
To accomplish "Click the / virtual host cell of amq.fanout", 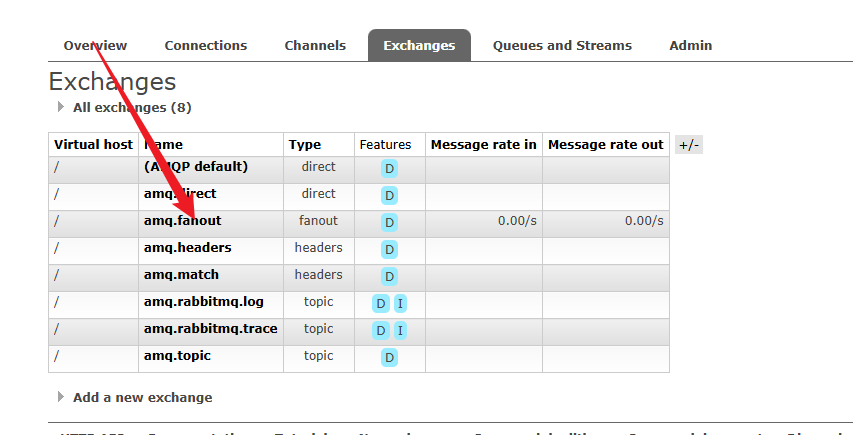I will (x=94, y=224).
